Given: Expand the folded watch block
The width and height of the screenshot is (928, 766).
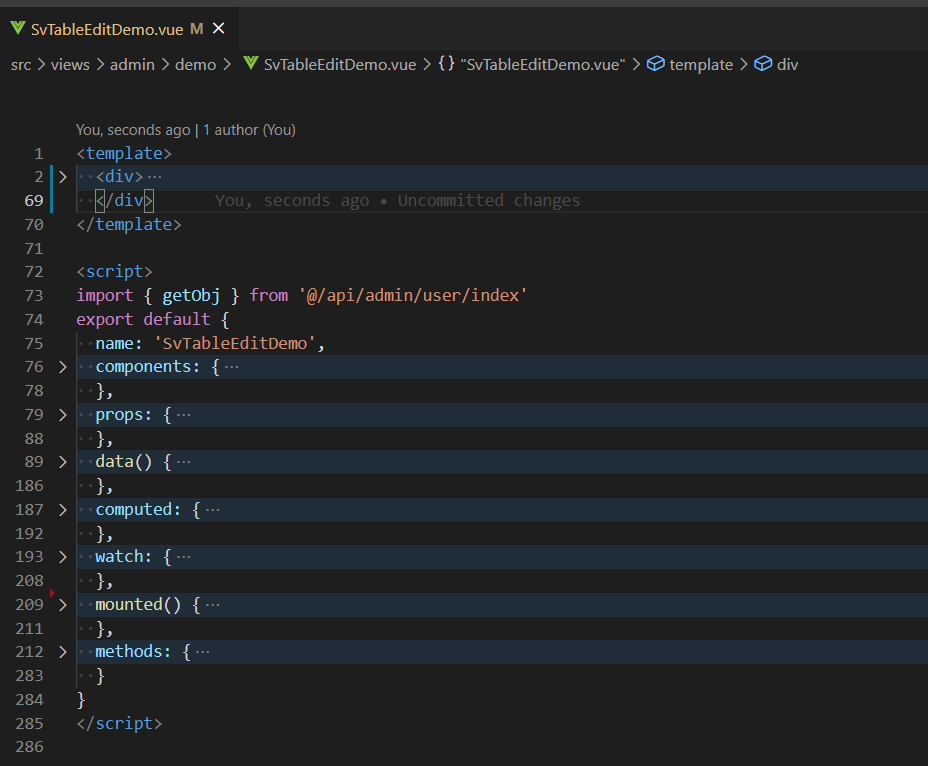Looking at the screenshot, I should pyautogui.click(x=63, y=556).
